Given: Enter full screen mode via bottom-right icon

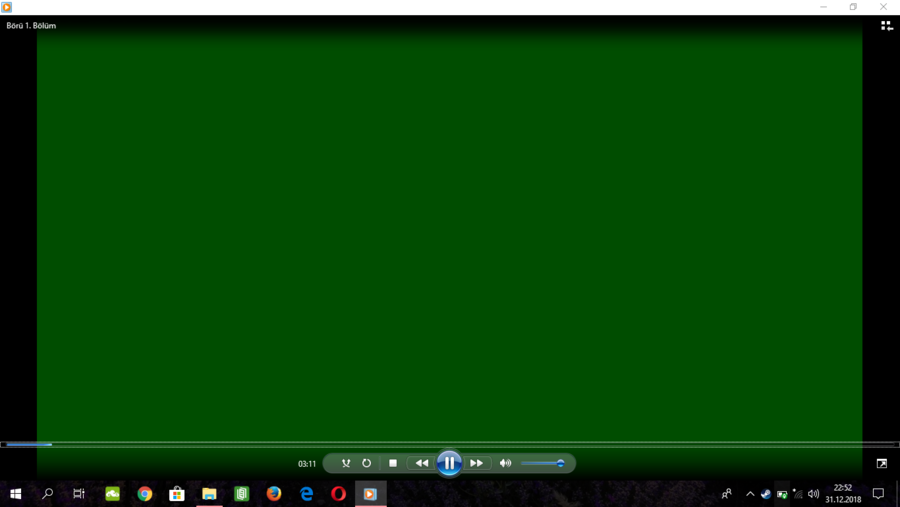Looking at the screenshot, I should [x=882, y=463].
